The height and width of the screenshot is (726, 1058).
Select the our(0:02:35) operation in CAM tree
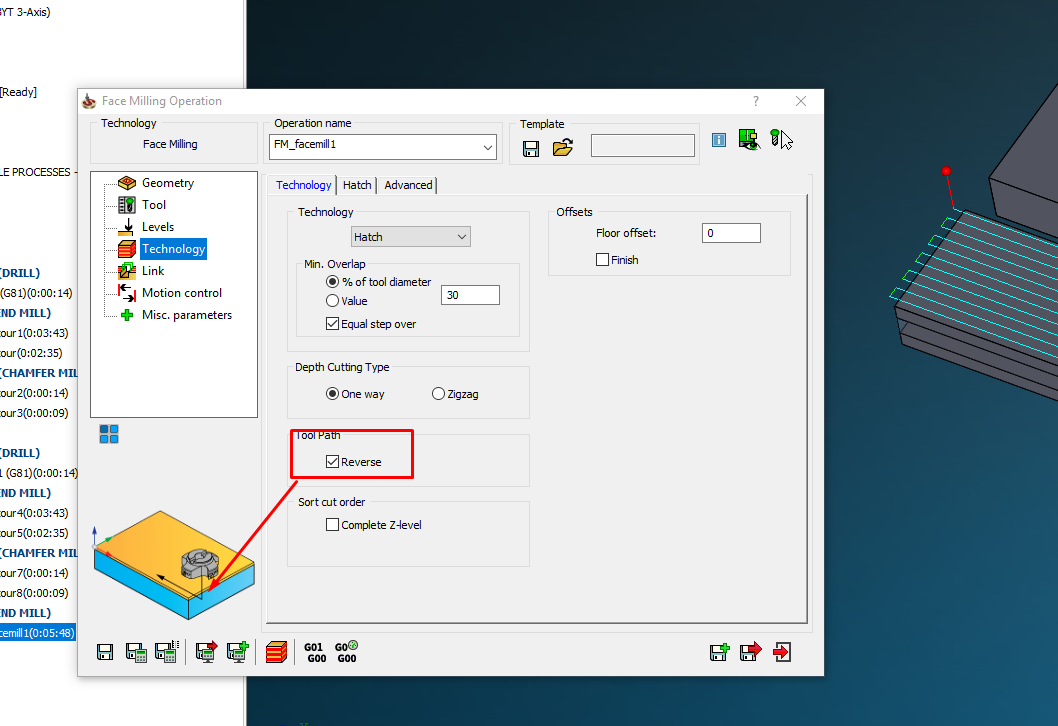(x=31, y=353)
